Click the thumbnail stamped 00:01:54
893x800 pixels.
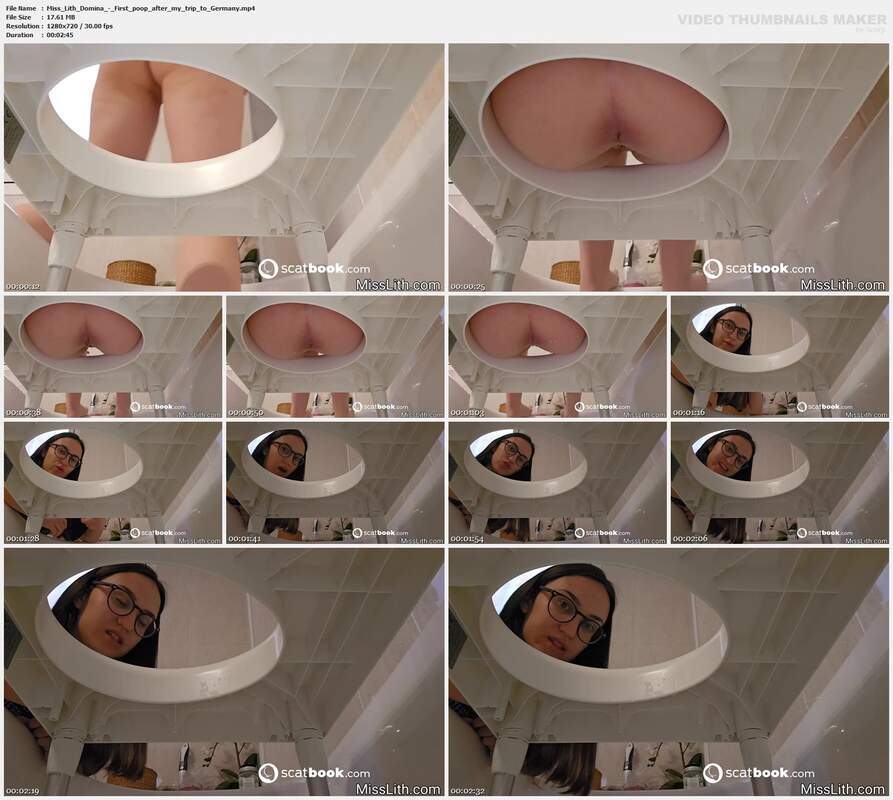558,483
